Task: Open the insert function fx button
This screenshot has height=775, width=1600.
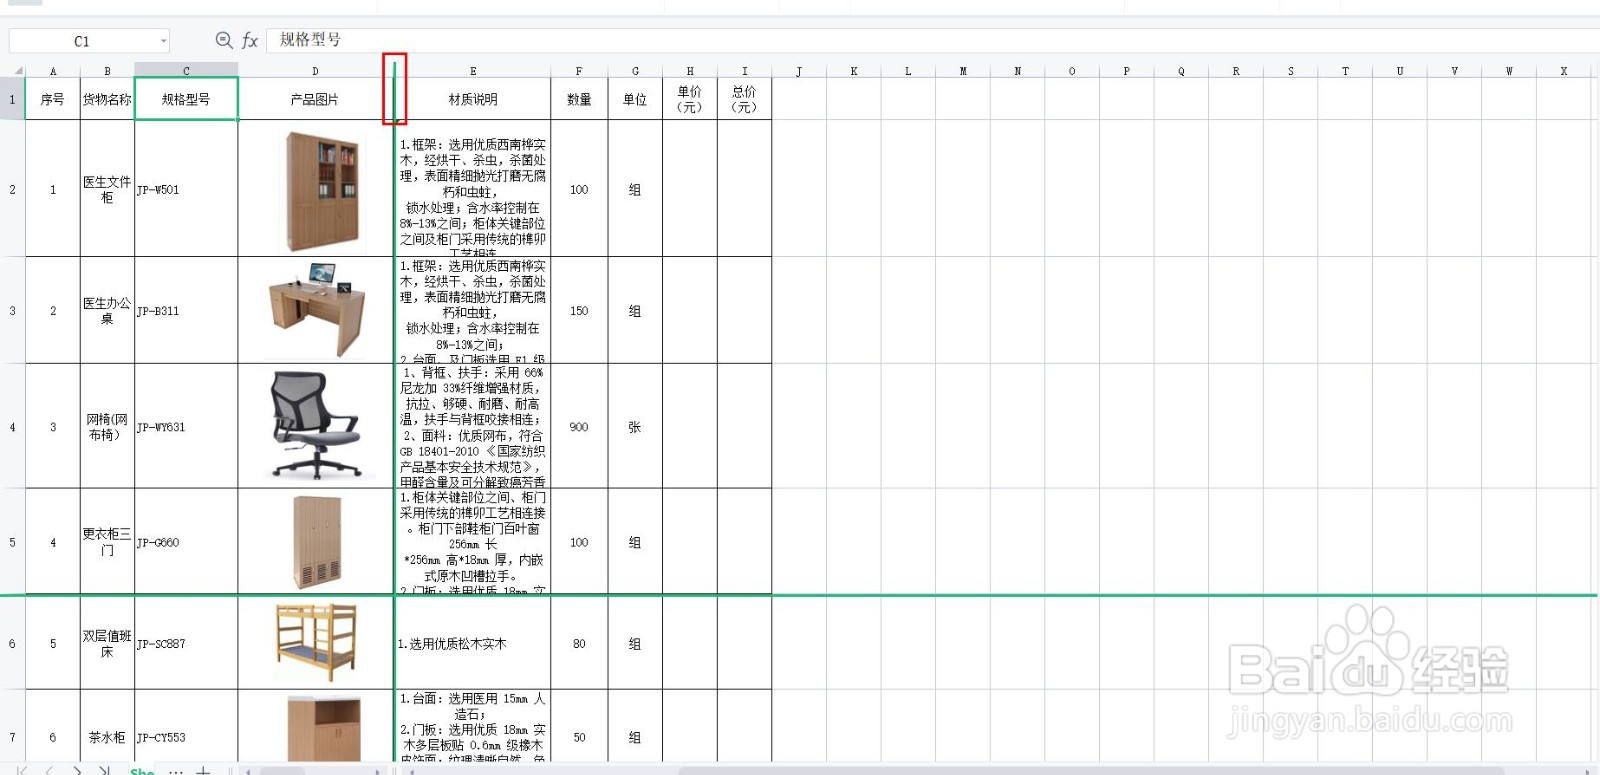Action: (x=250, y=40)
